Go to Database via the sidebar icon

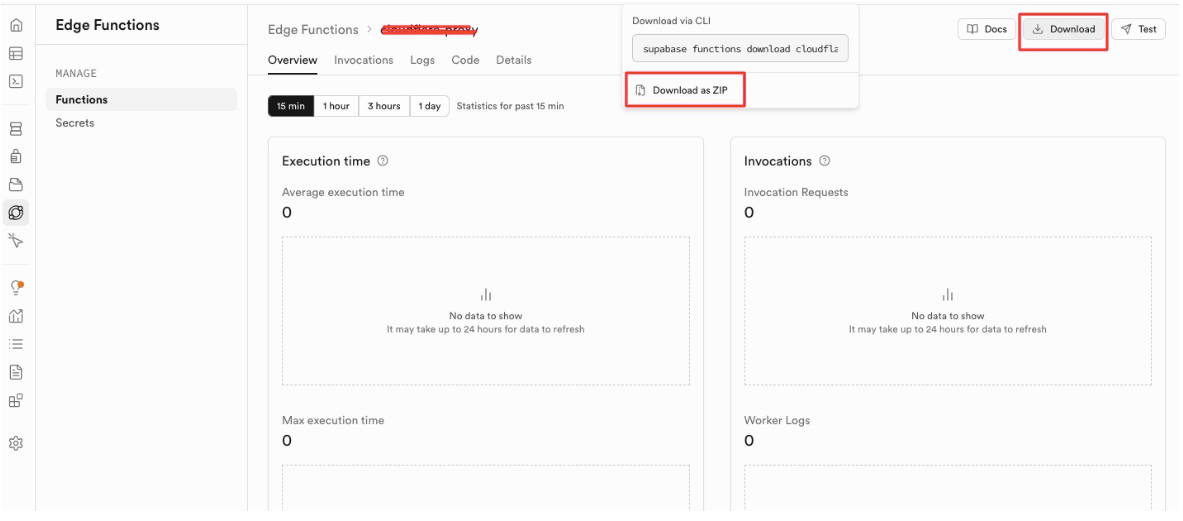click(x=16, y=129)
